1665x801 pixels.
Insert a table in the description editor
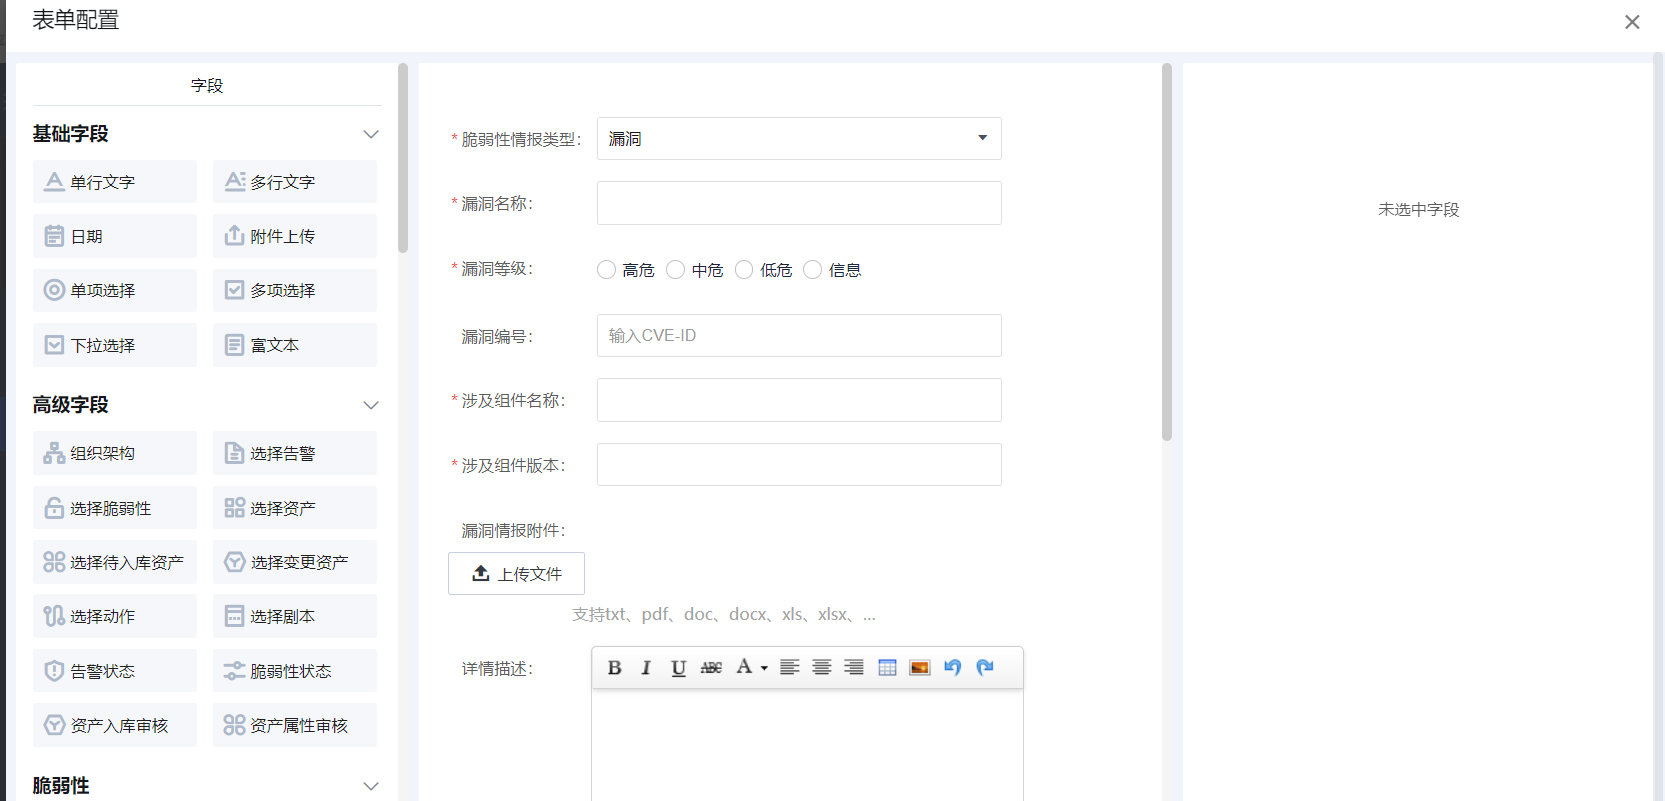887,668
